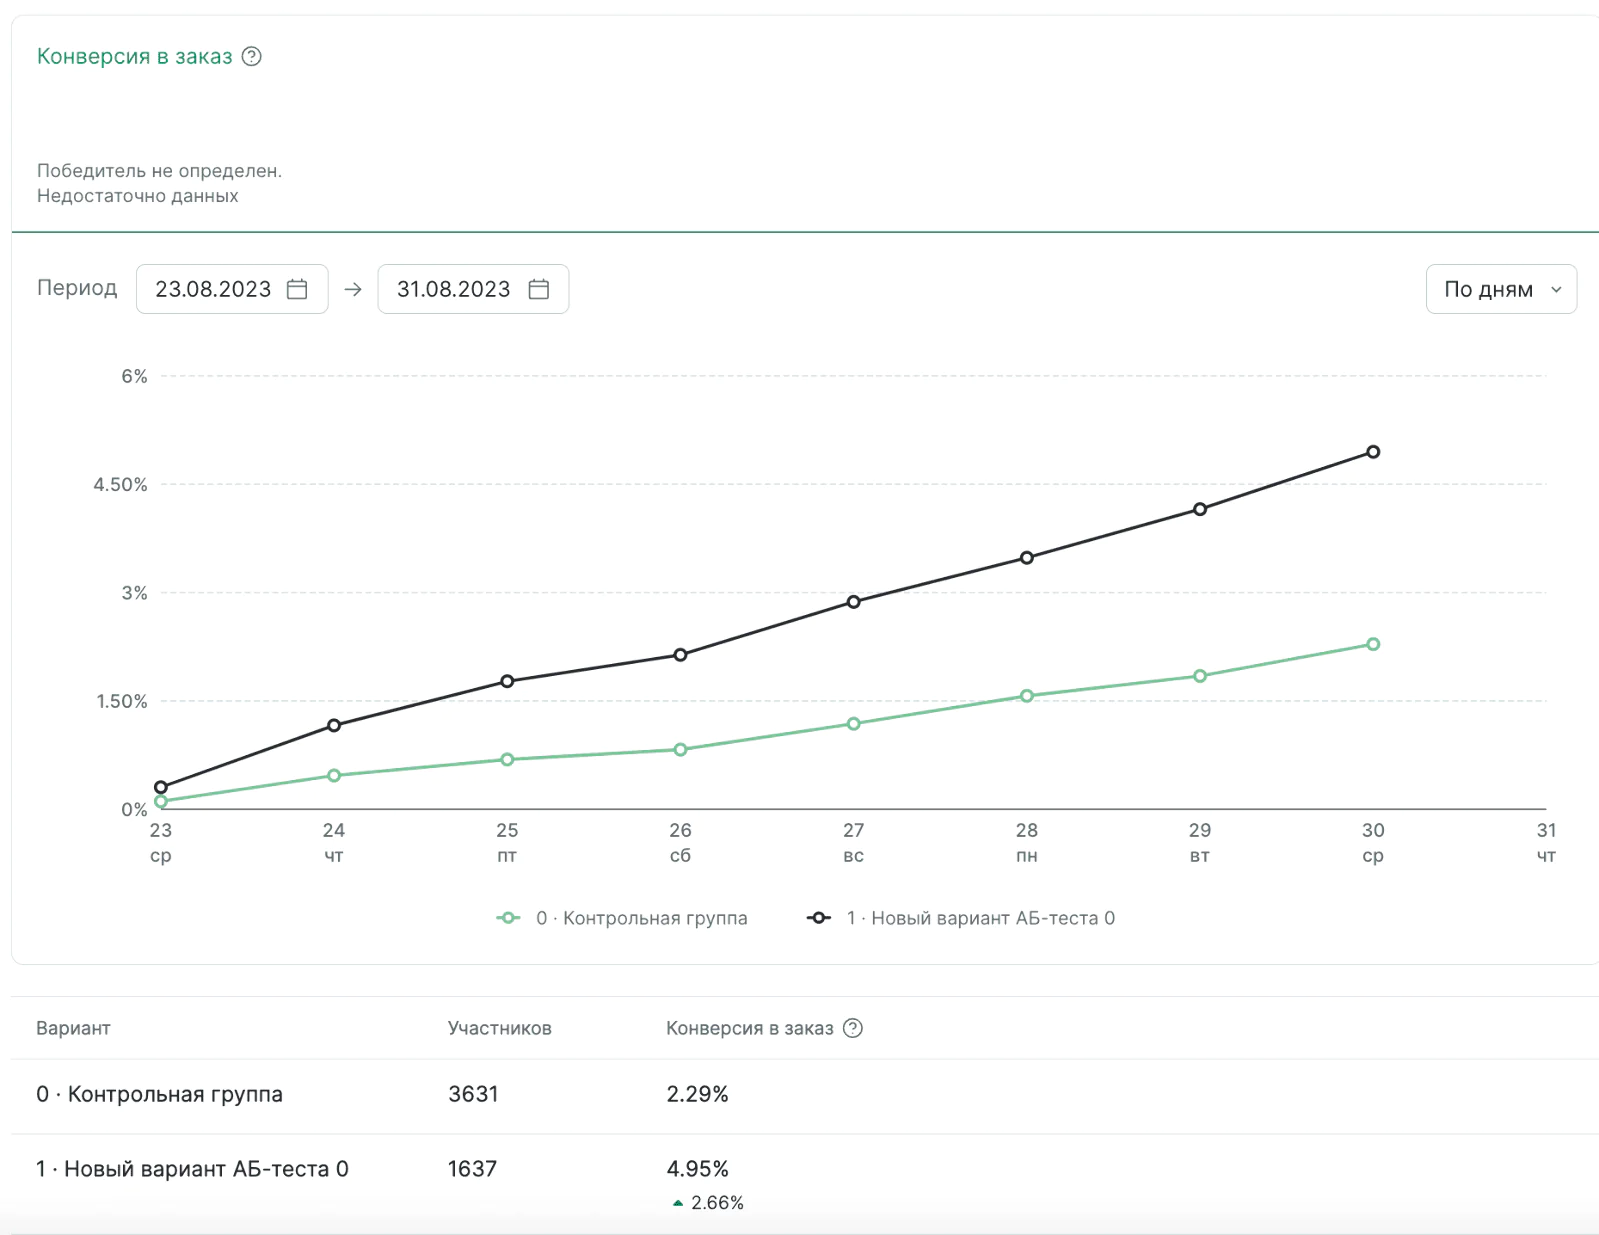Click black line data point on day 30

click(1373, 452)
